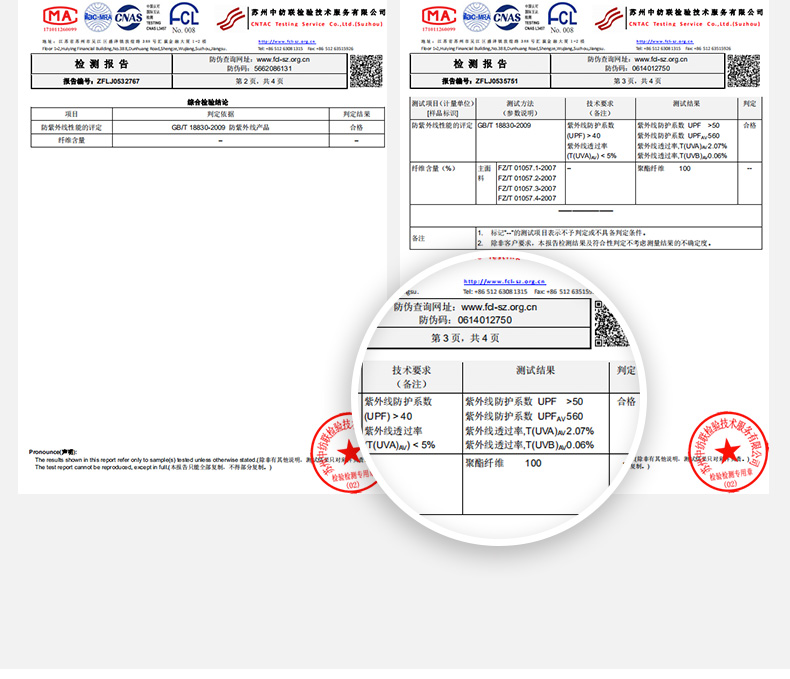Click the QR code inside the magnified circle
Image resolution: width=790 pixels, height=679 pixels.
[612, 324]
